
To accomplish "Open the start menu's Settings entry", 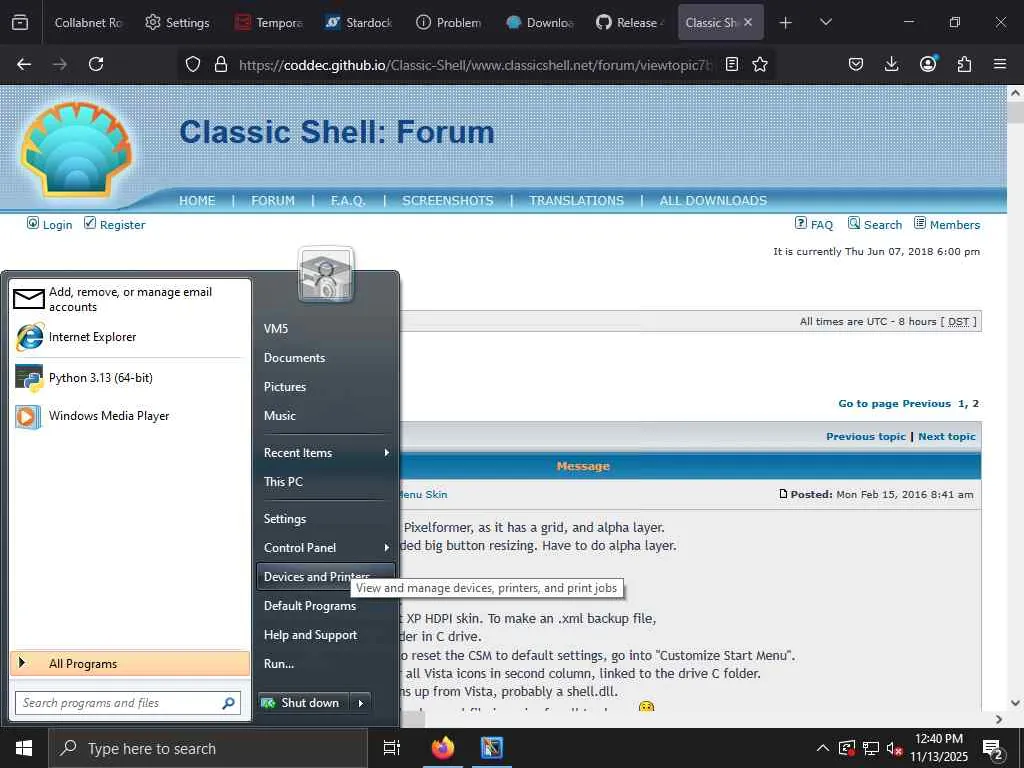I will [x=326, y=519].
